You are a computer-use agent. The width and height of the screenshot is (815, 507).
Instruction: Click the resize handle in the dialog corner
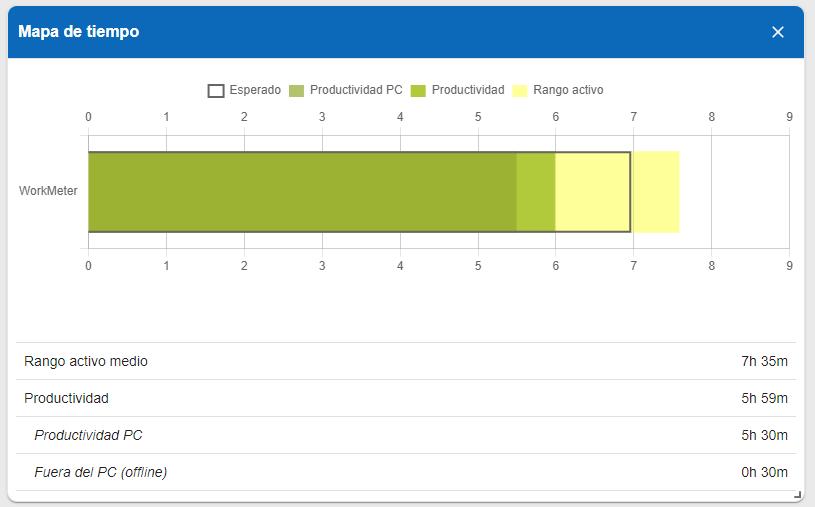(x=797, y=494)
